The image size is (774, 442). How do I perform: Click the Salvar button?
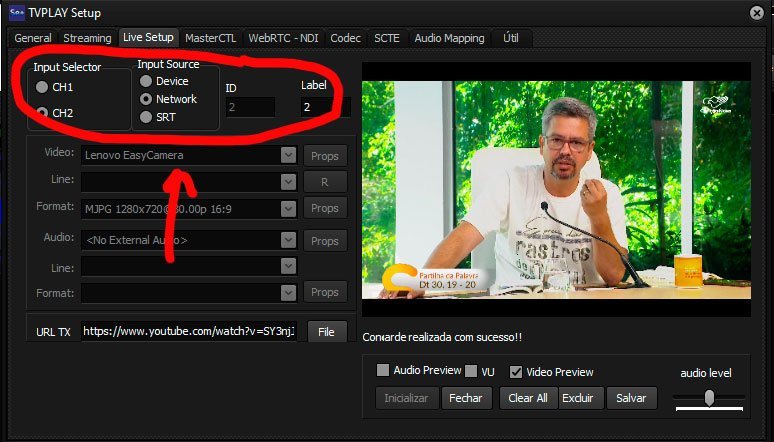pos(631,398)
